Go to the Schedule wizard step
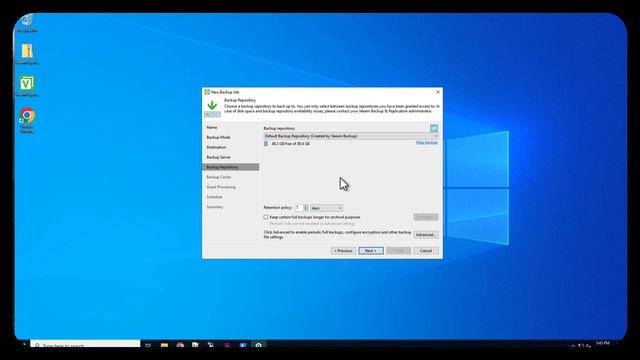Image resolution: width=640 pixels, height=360 pixels. click(x=214, y=197)
